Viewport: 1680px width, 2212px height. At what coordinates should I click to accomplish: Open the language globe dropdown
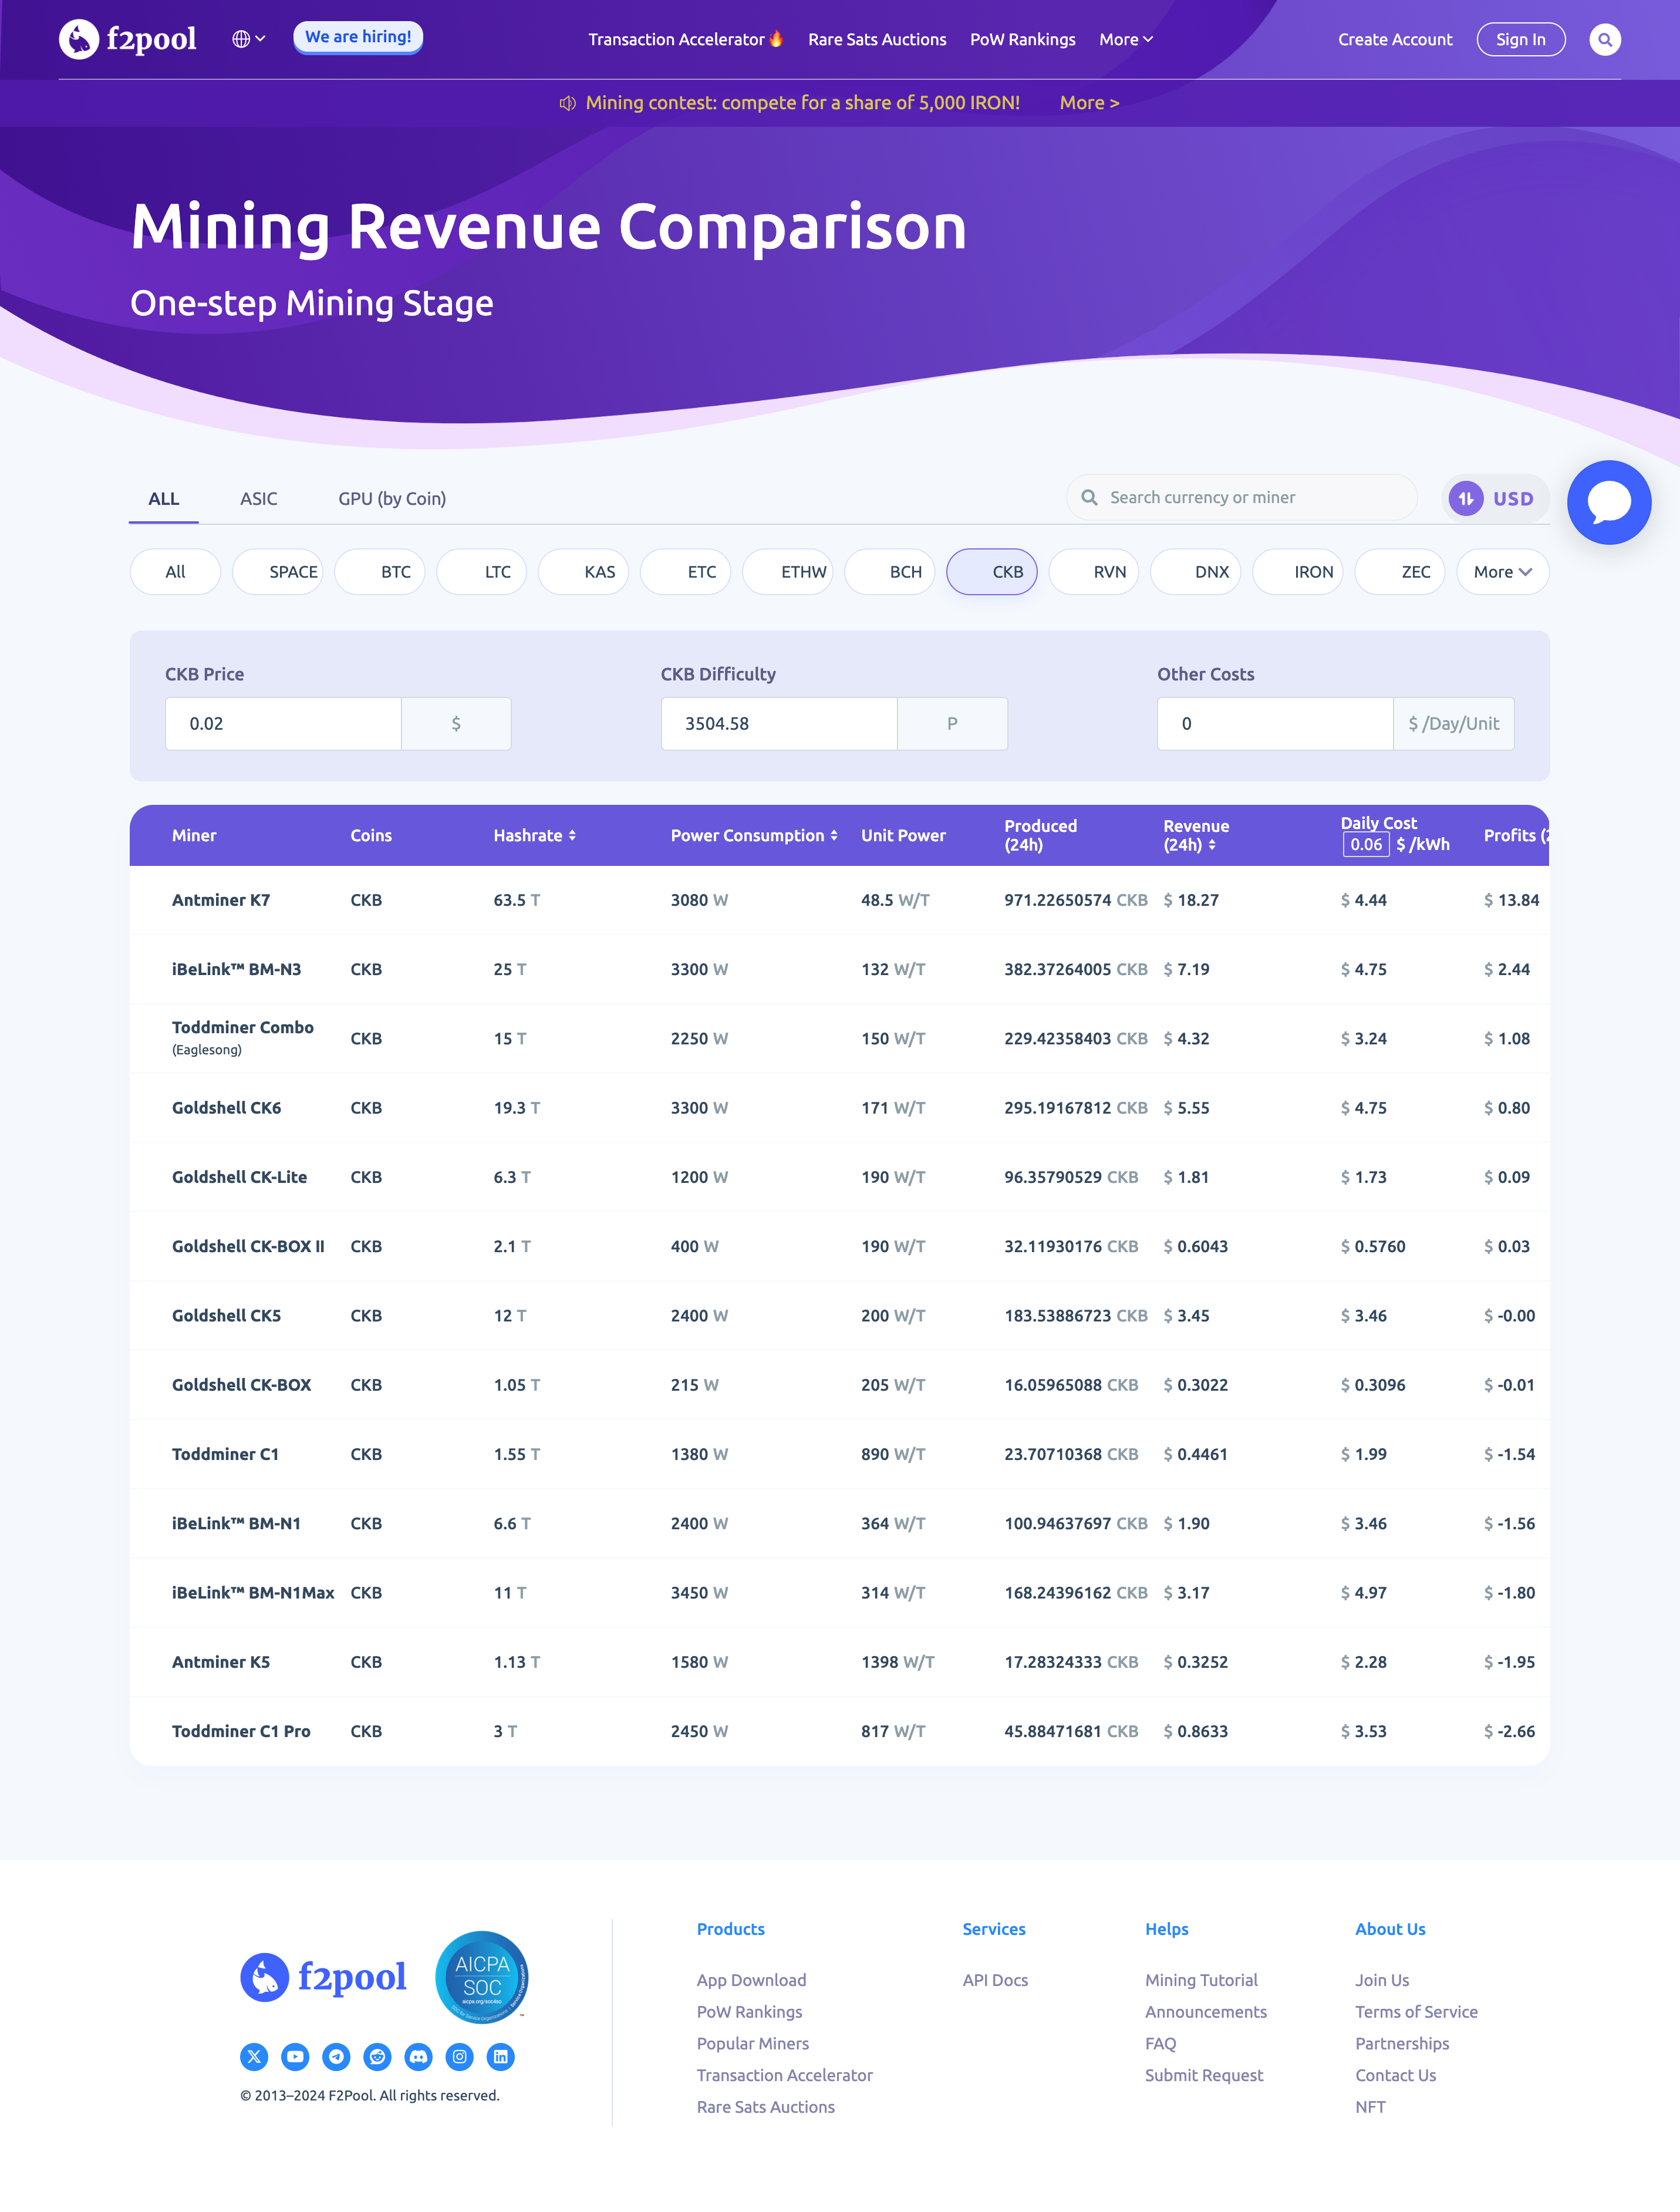coord(248,39)
